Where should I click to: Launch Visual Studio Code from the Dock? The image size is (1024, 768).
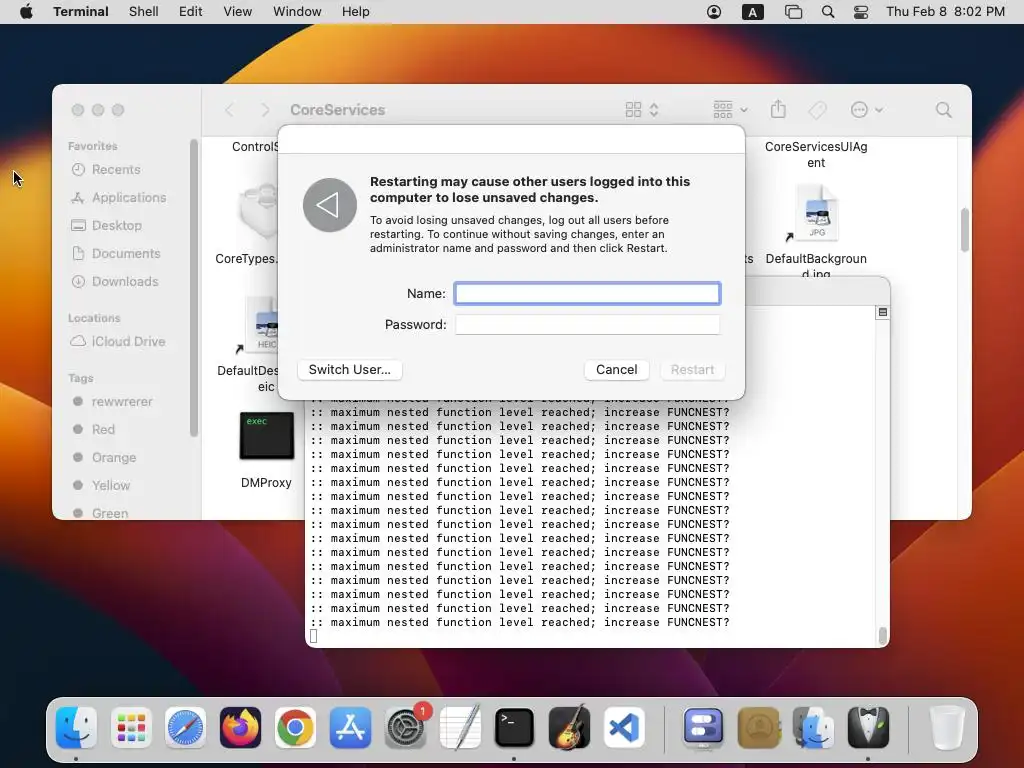(624, 728)
